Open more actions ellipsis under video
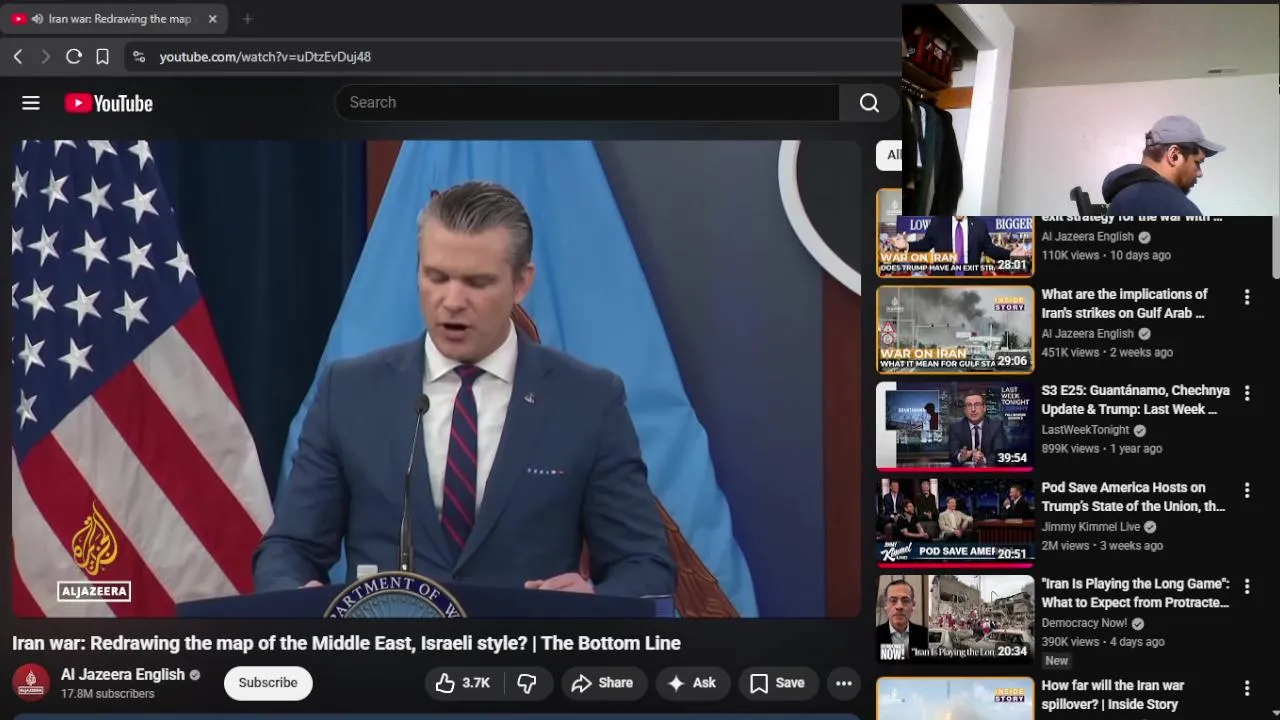The image size is (1280, 720). (x=843, y=683)
